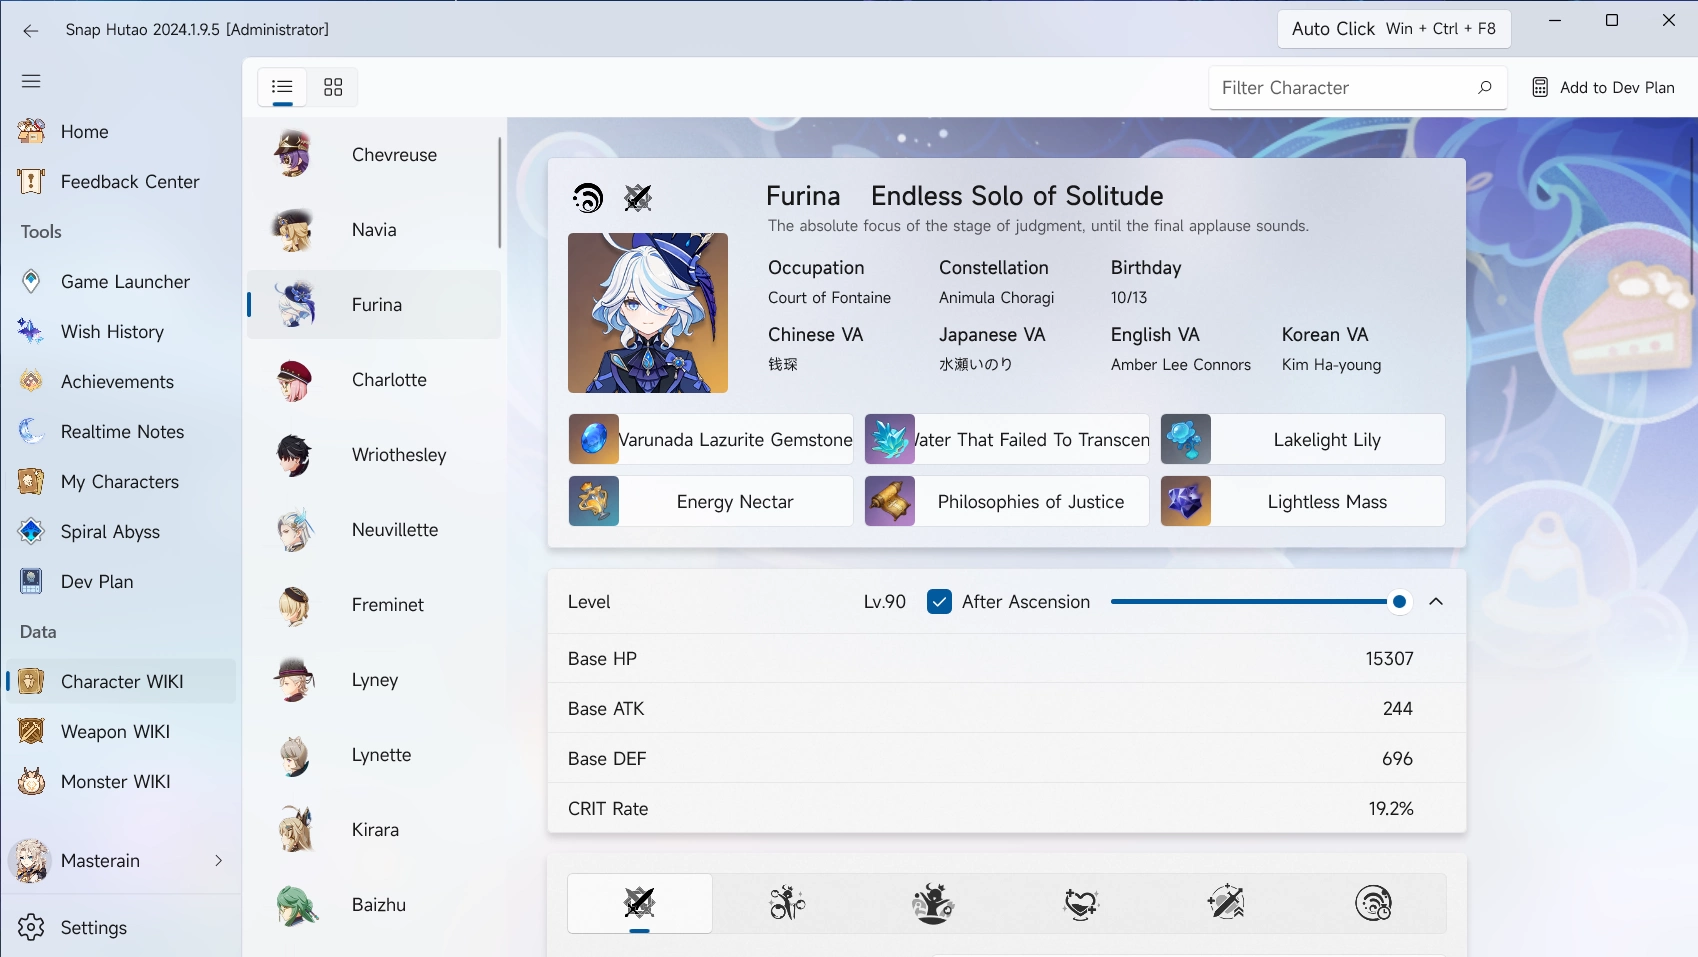Image resolution: width=1698 pixels, height=957 pixels.
Task: Click Lynette's avatar icon
Action: [294, 755]
